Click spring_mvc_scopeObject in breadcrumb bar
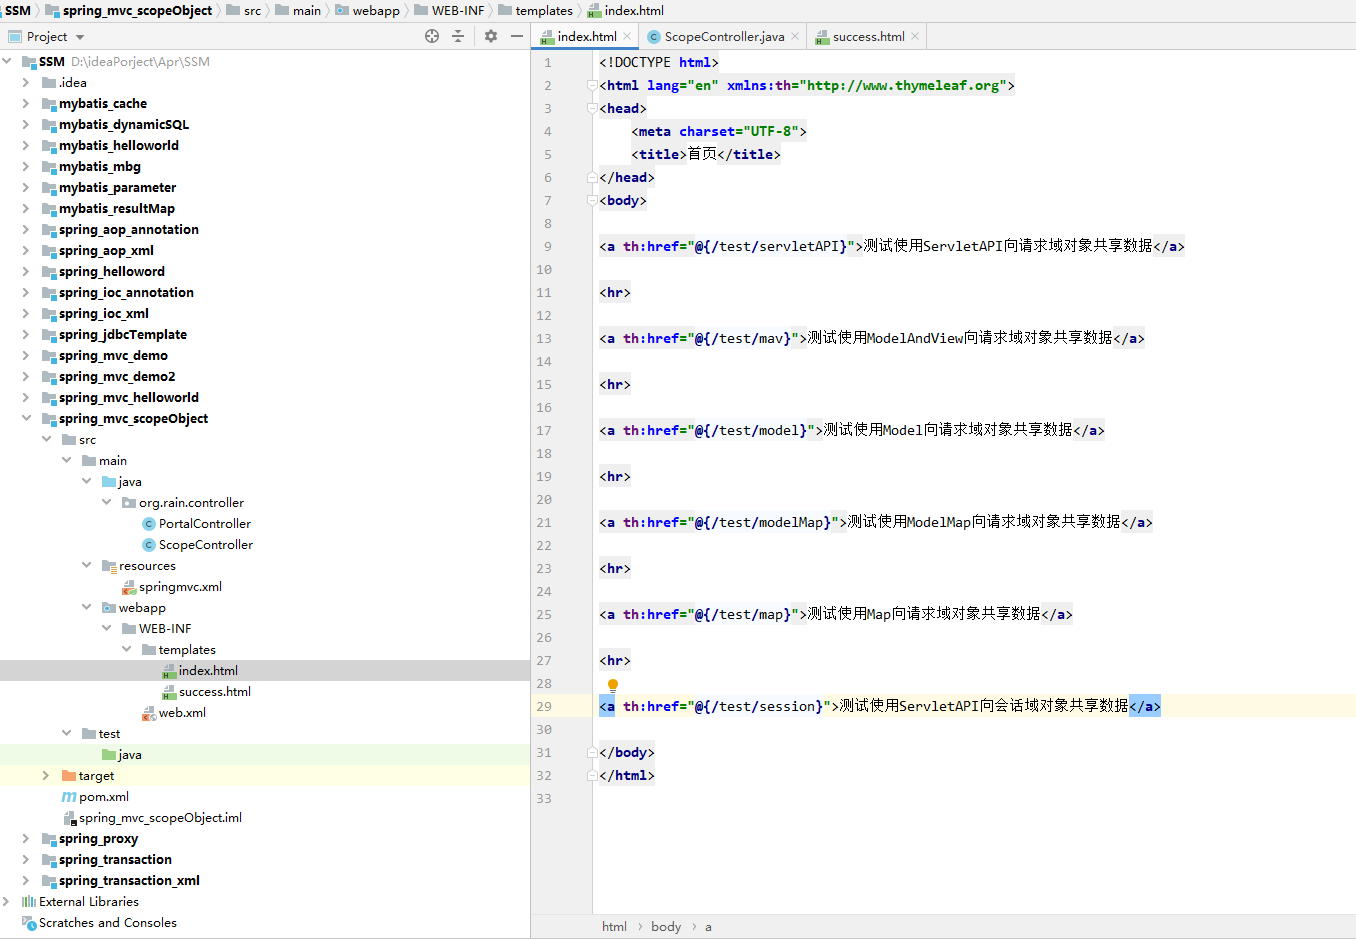Screen dimensions: 1356x939 pyautogui.click(x=137, y=10)
